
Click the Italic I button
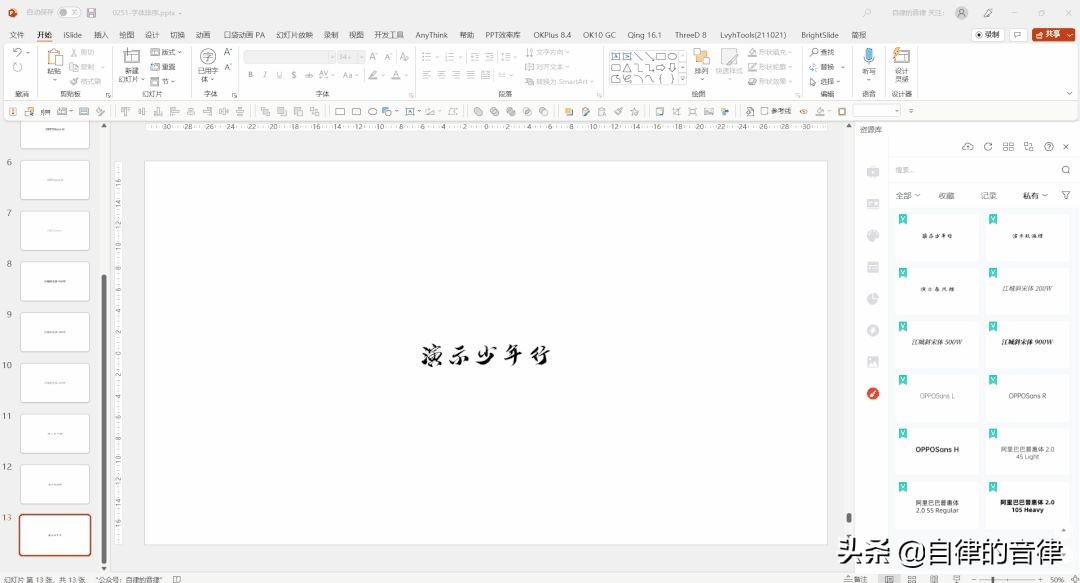(x=264, y=75)
